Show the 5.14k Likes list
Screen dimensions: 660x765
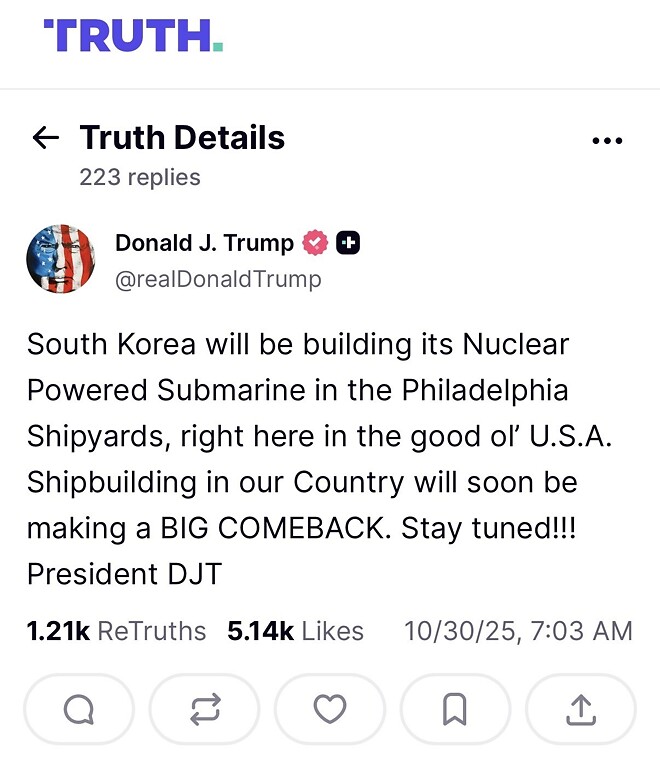[296, 631]
